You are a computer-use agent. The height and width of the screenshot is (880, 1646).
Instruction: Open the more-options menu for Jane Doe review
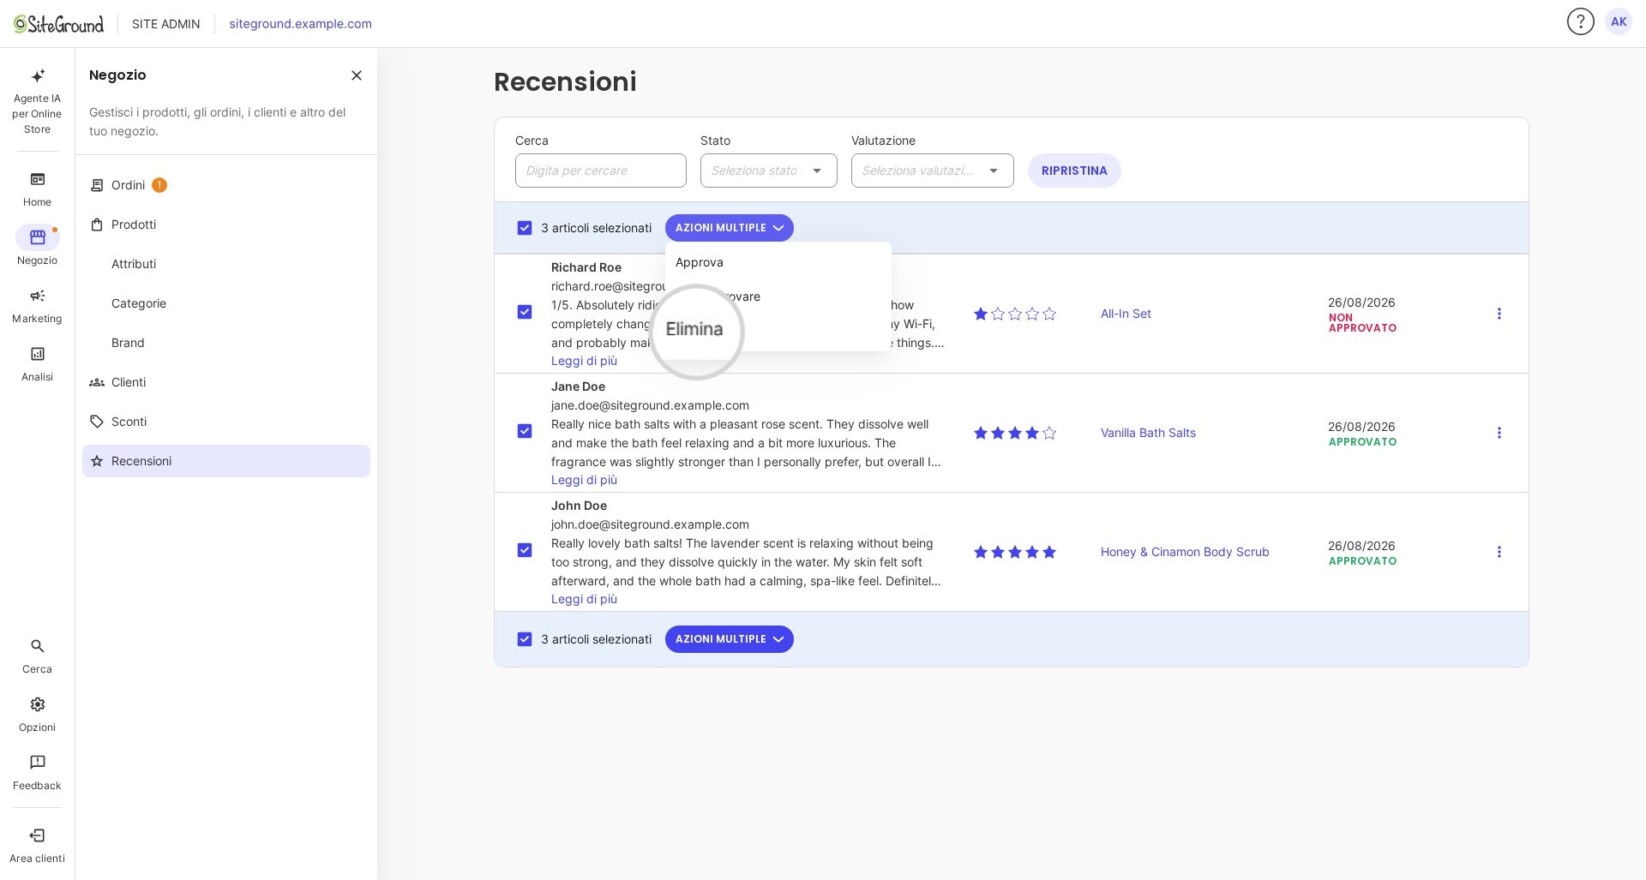(1498, 432)
